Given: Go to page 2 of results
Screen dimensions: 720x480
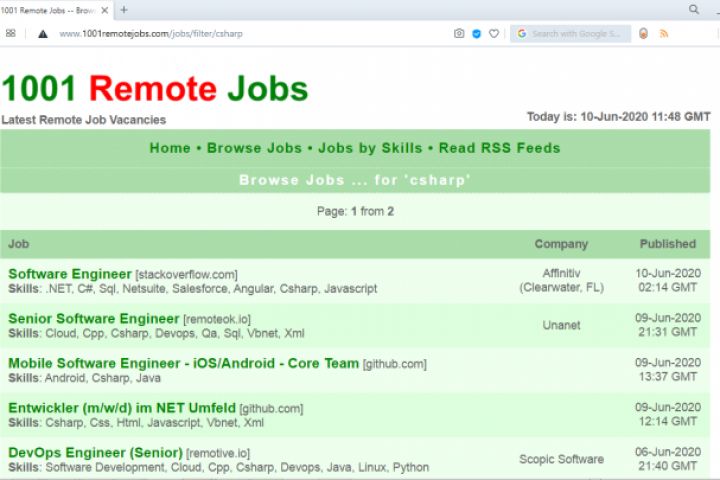Looking at the screenshot, I should (391, 211).
